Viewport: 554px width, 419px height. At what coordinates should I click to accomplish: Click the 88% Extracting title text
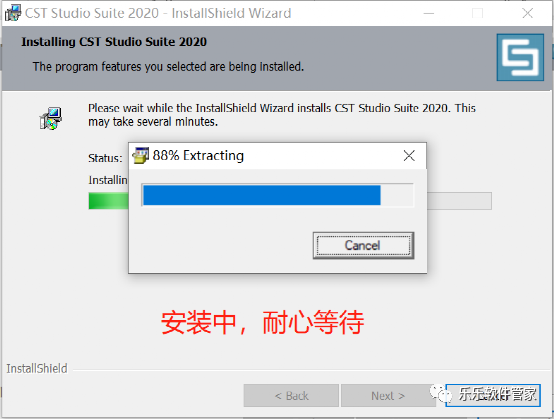click(198, 155)
